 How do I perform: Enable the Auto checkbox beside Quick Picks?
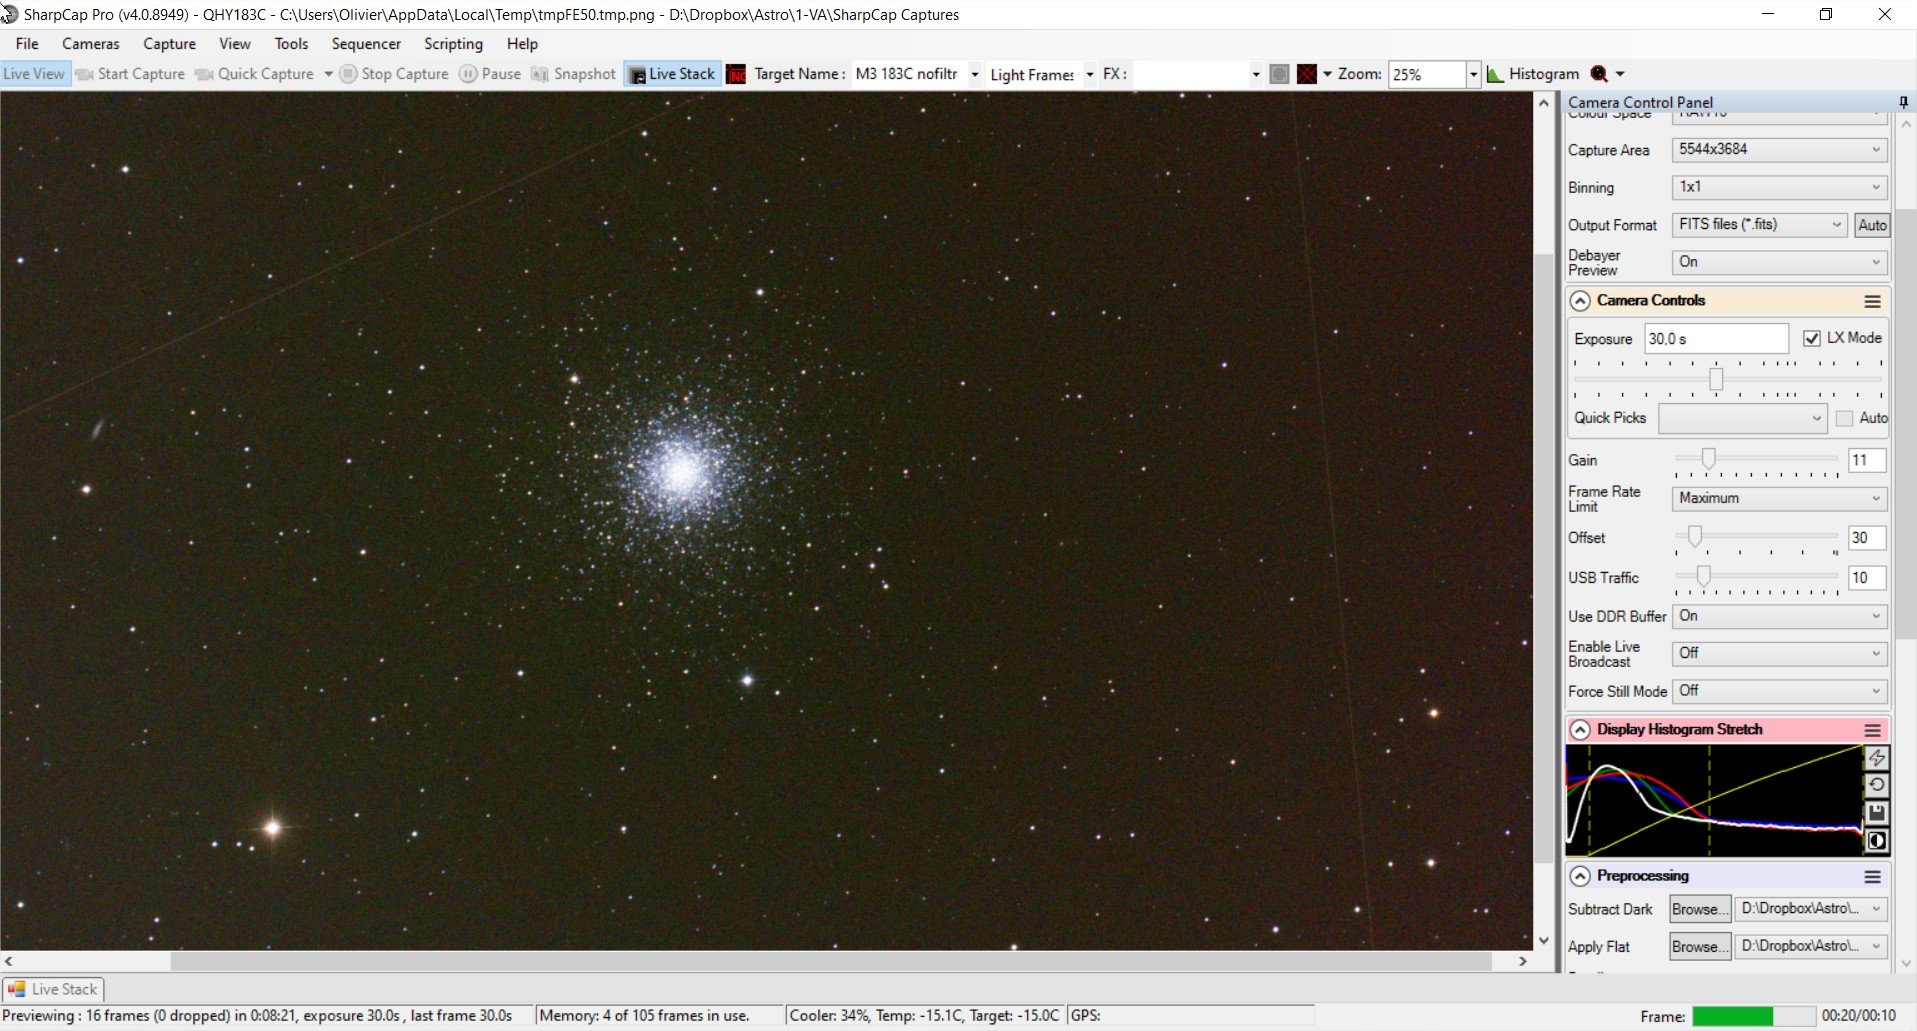(1845, 418)
